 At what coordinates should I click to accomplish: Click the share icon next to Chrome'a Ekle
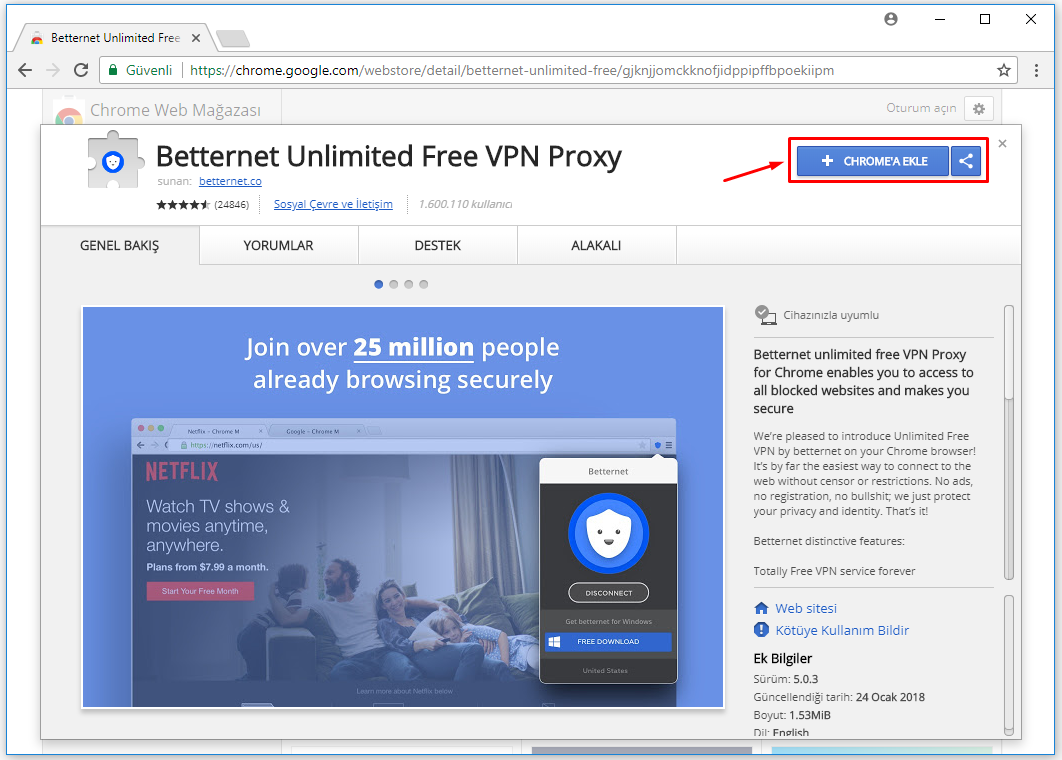(x=965, y=161)
